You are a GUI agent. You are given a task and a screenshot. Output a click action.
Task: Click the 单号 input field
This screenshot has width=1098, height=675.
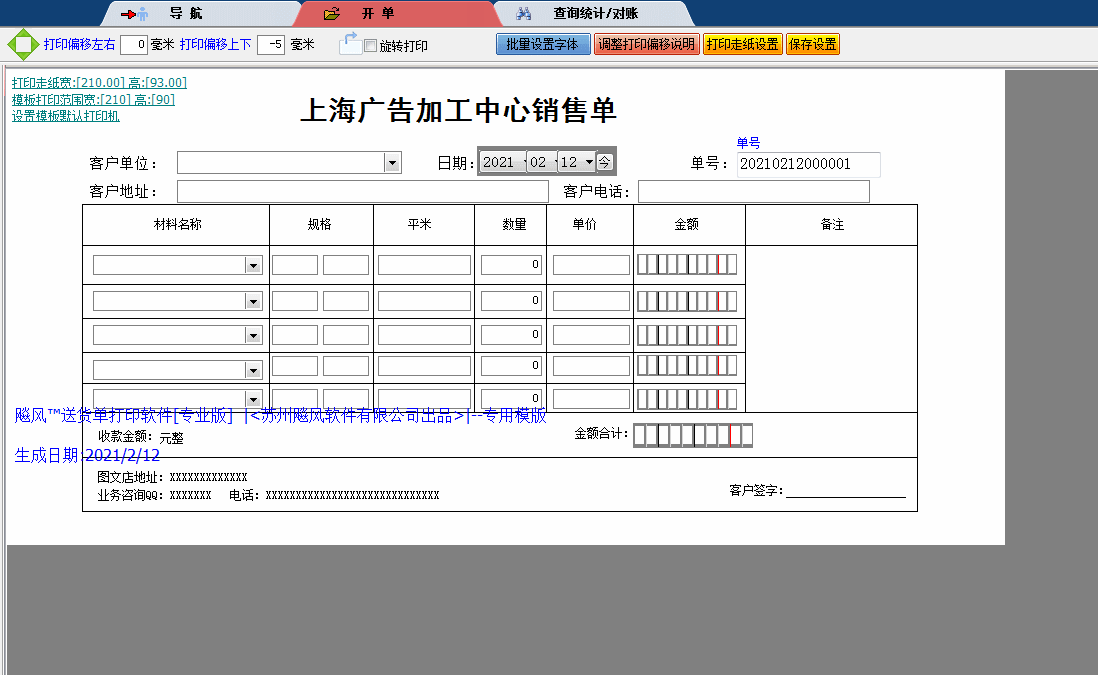click(x=808, y=165)
